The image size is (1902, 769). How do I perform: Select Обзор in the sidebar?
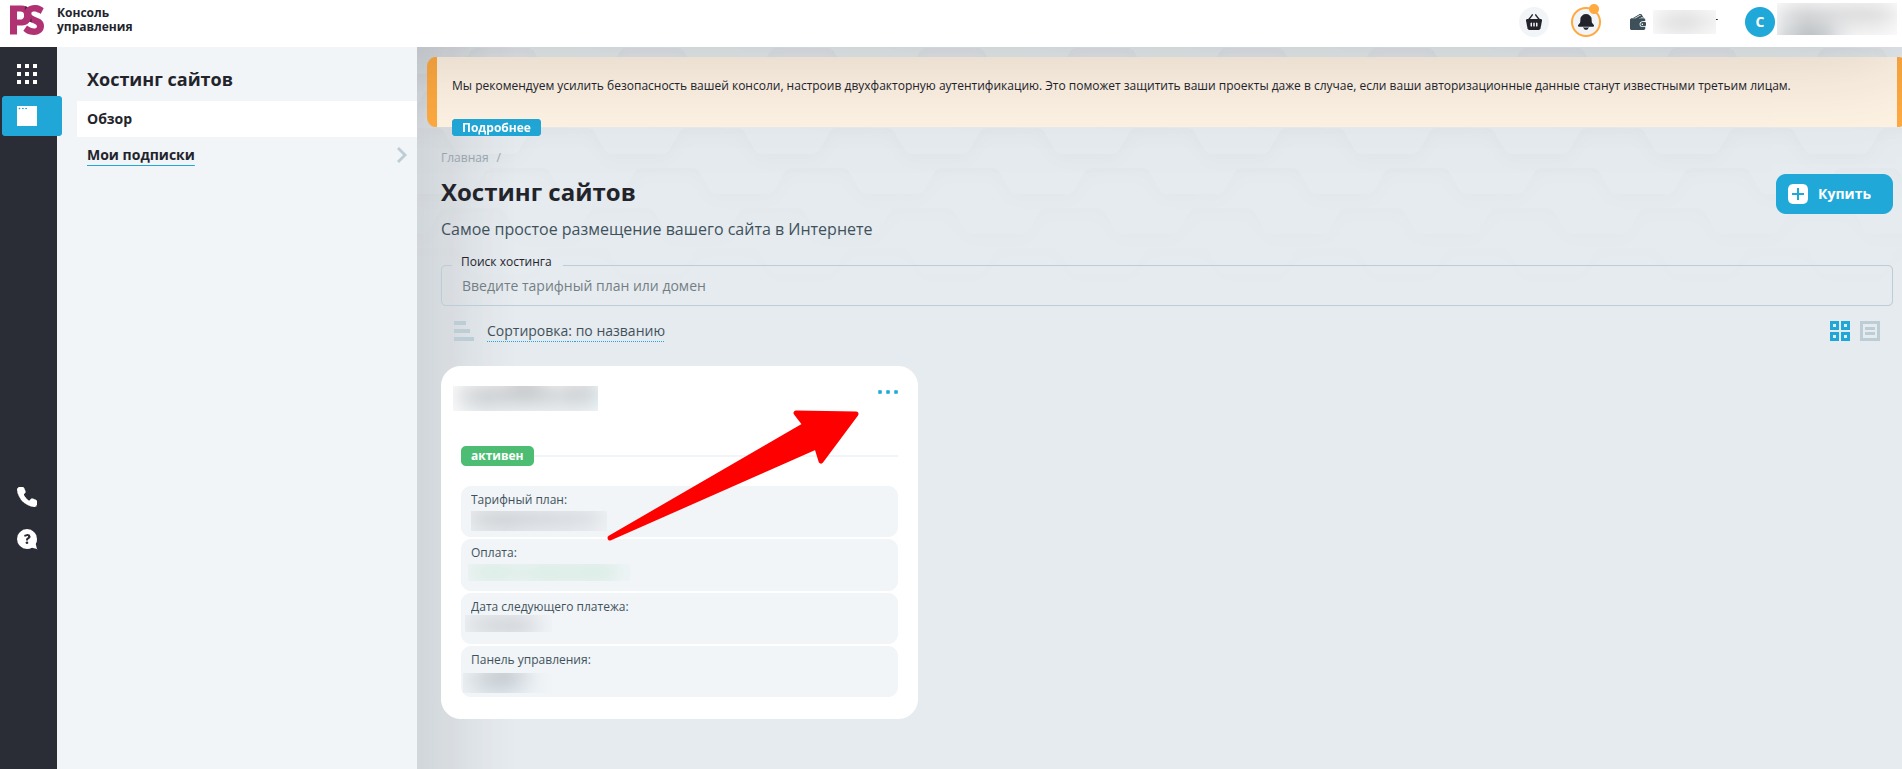(x=246, y=119)
